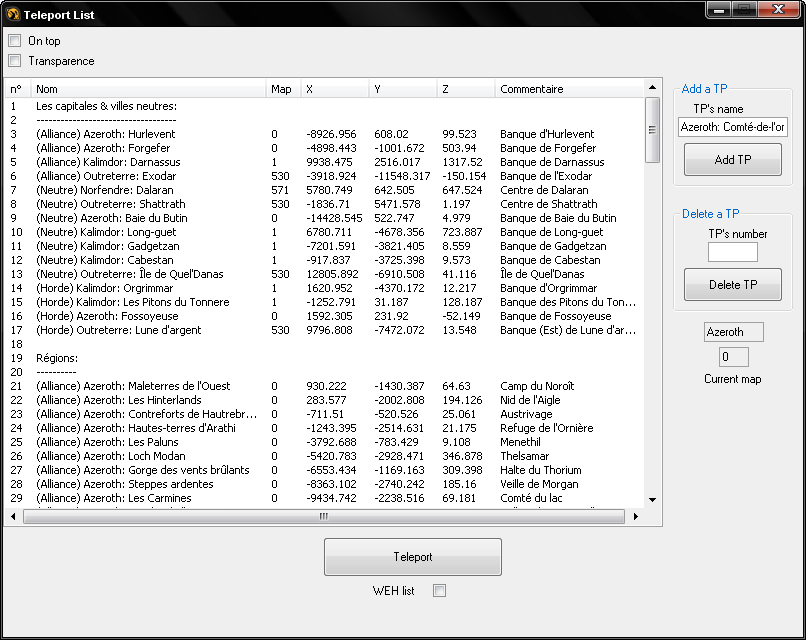Select row (Horde) Kalimdor: Les Pitons du Tonnere

click(x=324, y=302)
